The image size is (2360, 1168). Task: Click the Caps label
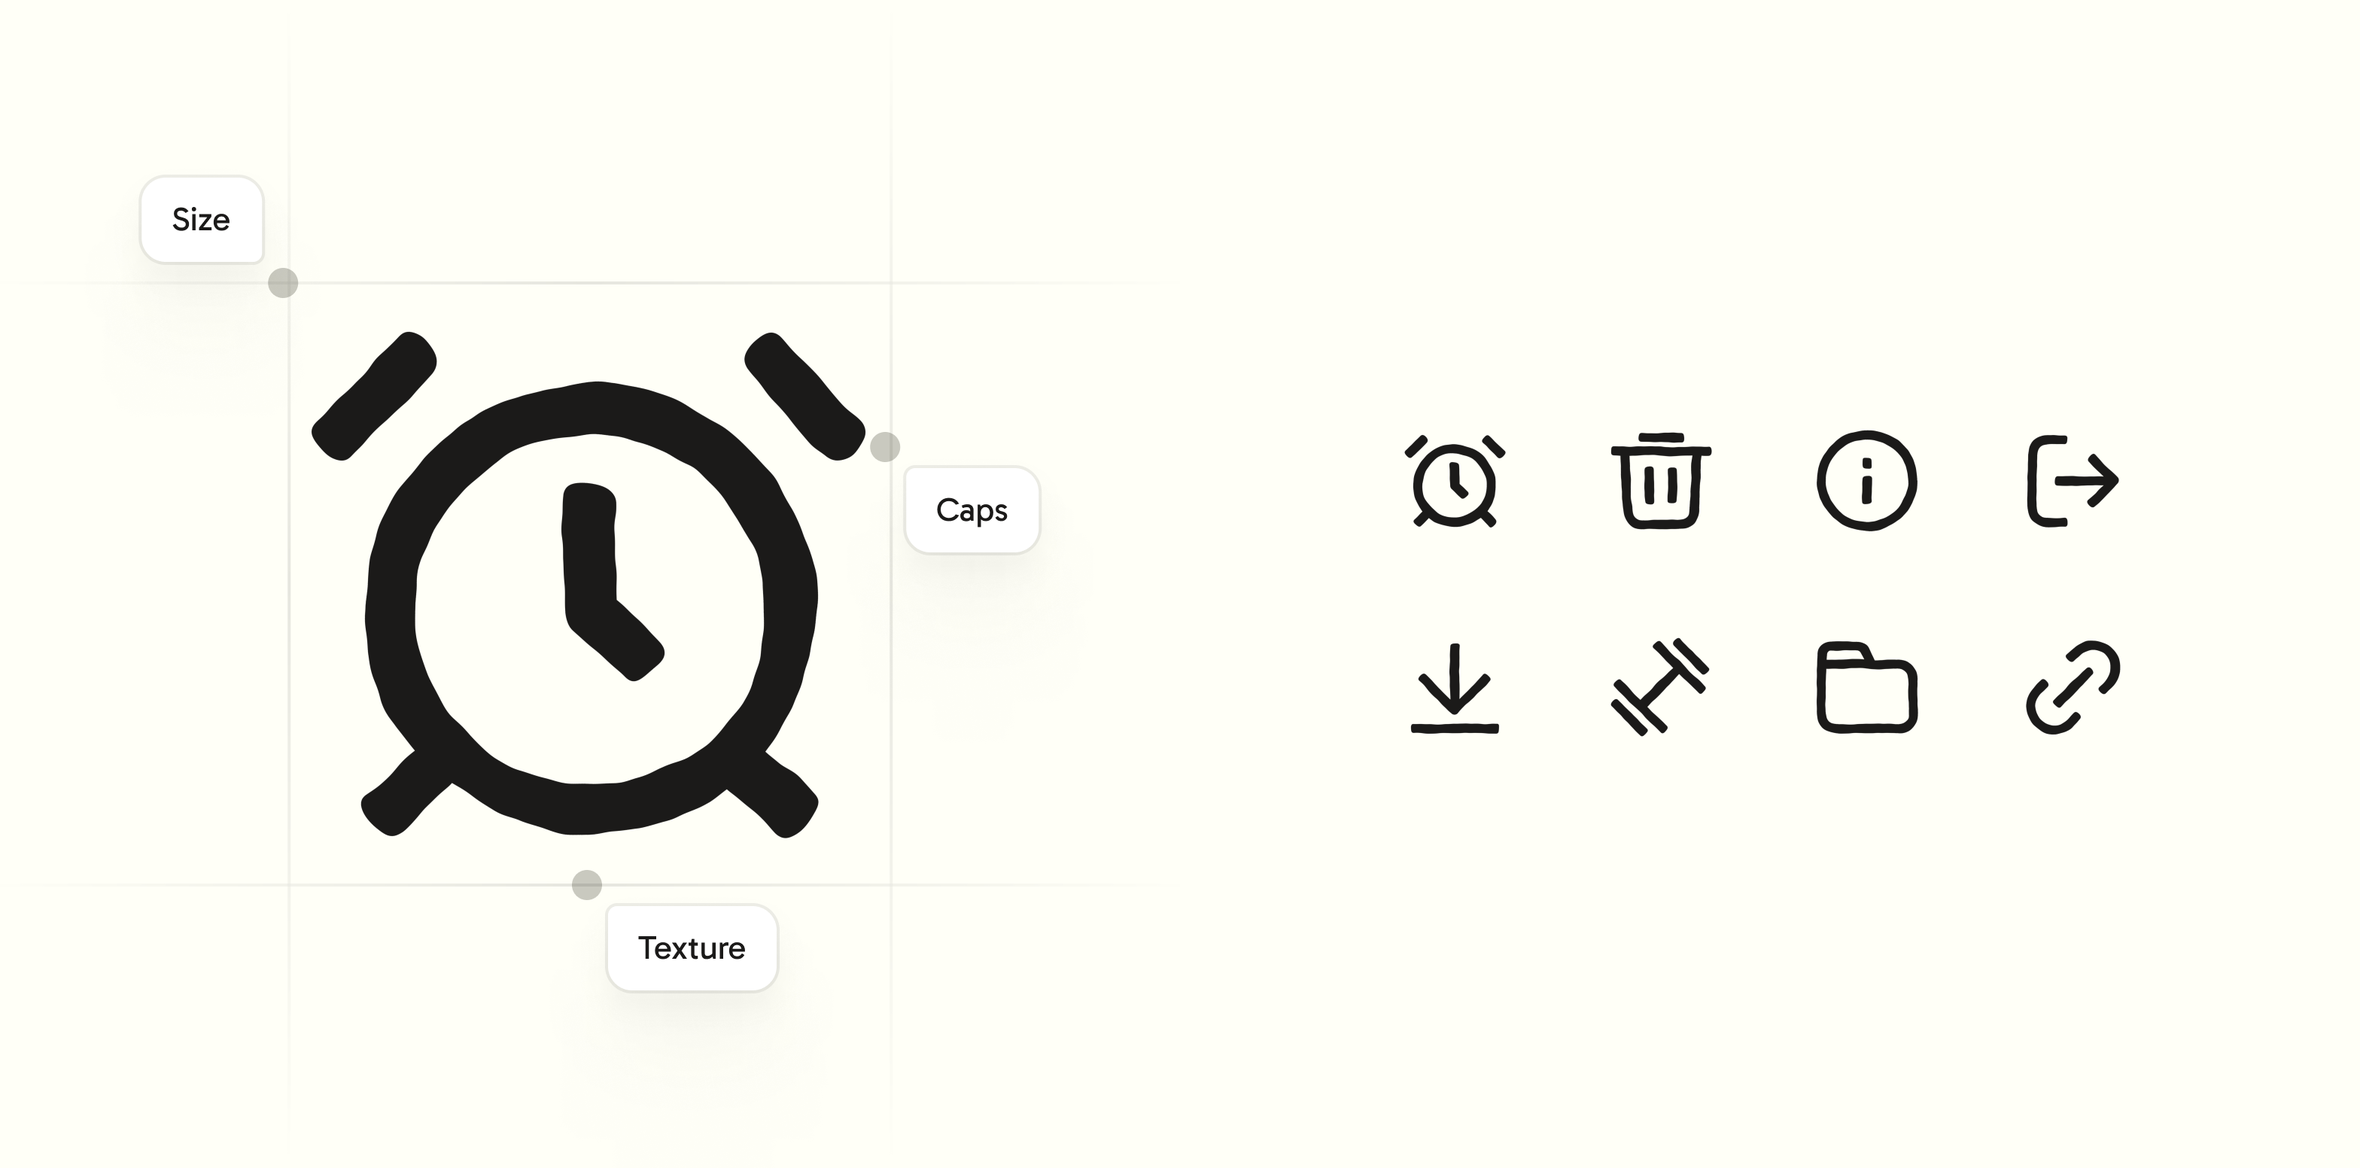pos(972,510)
